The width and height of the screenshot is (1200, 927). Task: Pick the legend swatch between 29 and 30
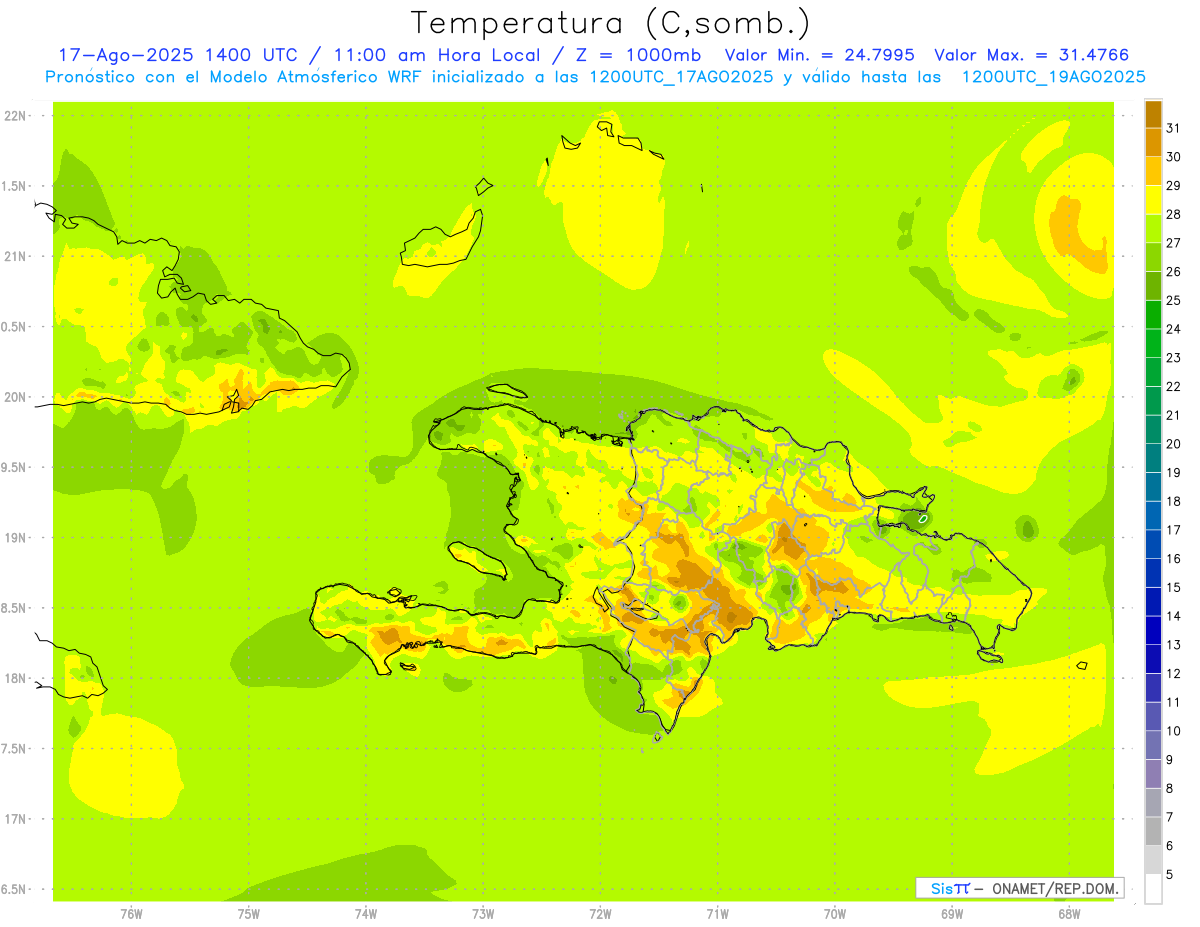click(1153, 171)
